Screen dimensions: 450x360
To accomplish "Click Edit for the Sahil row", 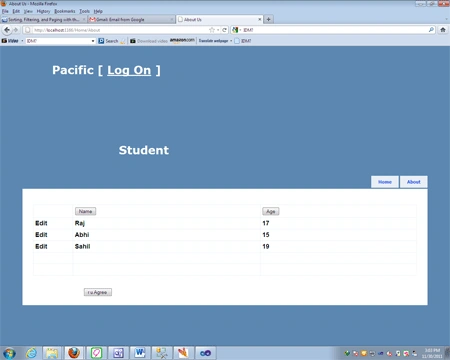I will [x=41, y=247].
